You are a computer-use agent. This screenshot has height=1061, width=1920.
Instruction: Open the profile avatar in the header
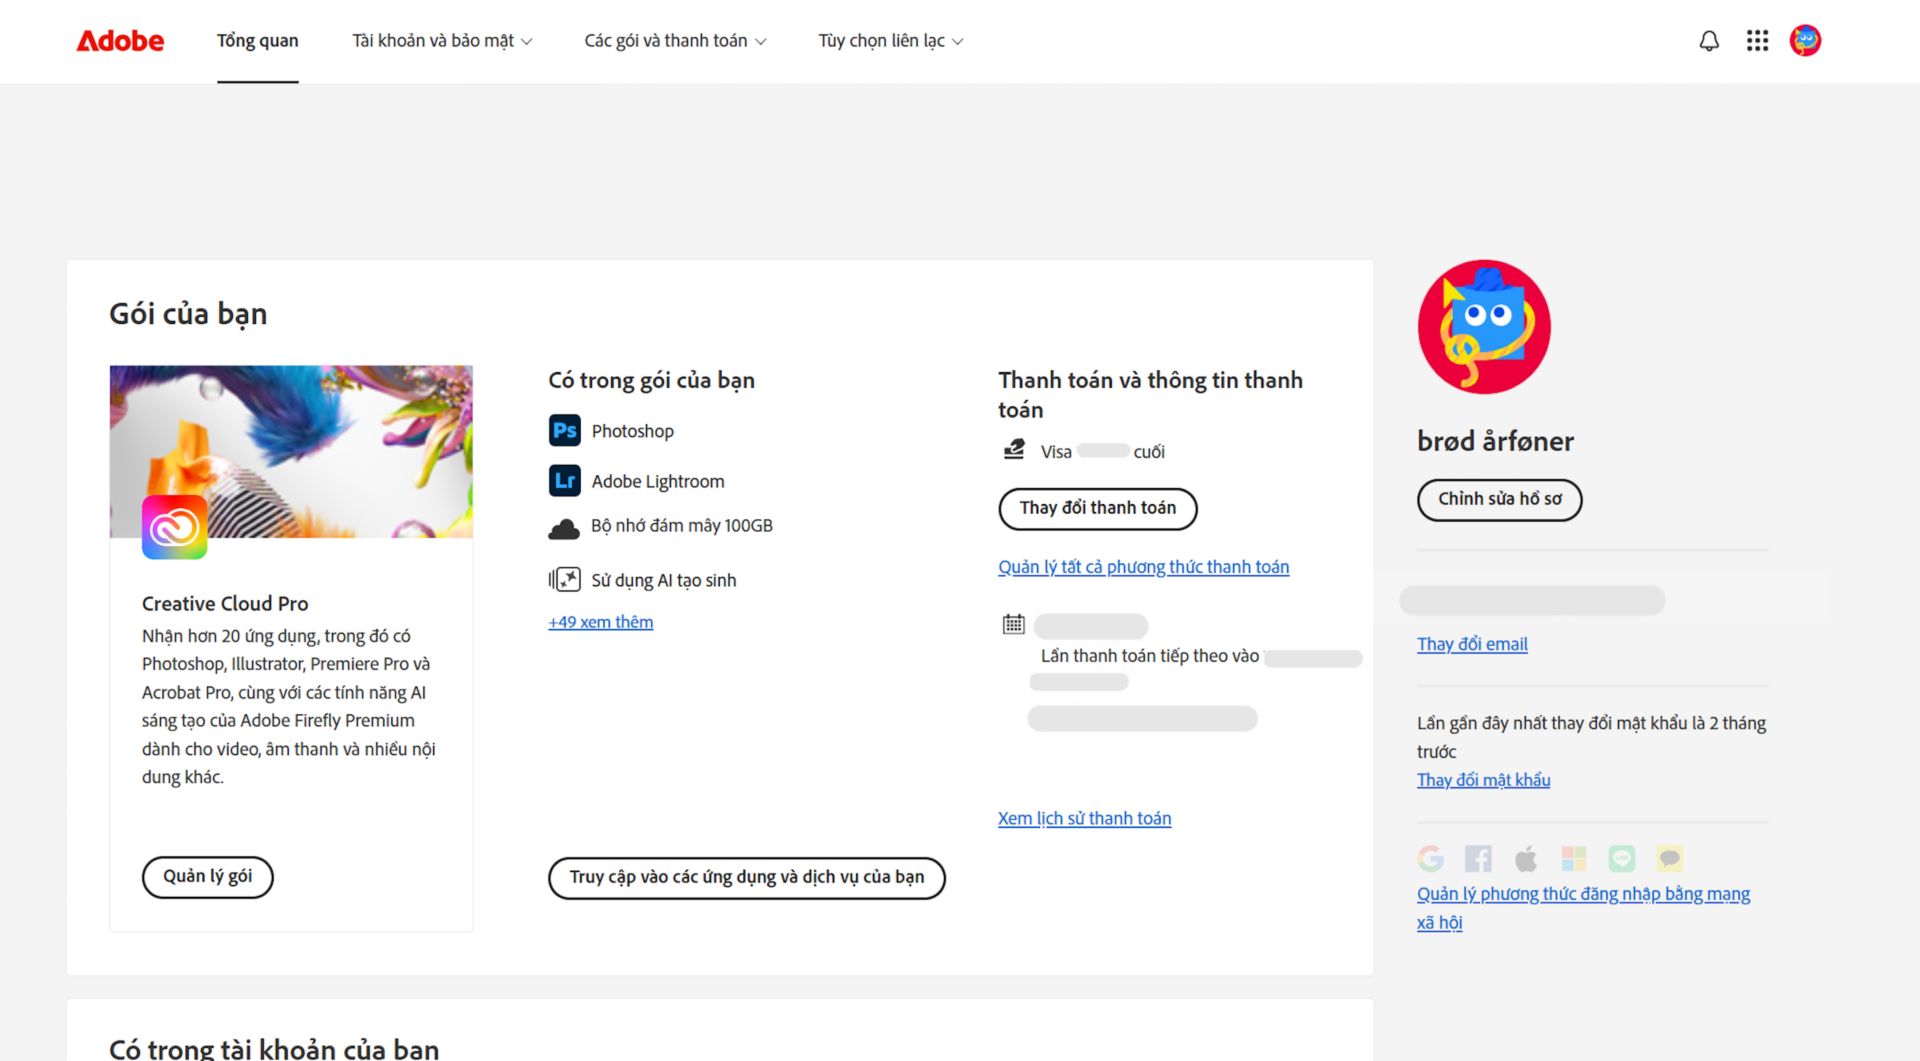(x=1805, y=41)
